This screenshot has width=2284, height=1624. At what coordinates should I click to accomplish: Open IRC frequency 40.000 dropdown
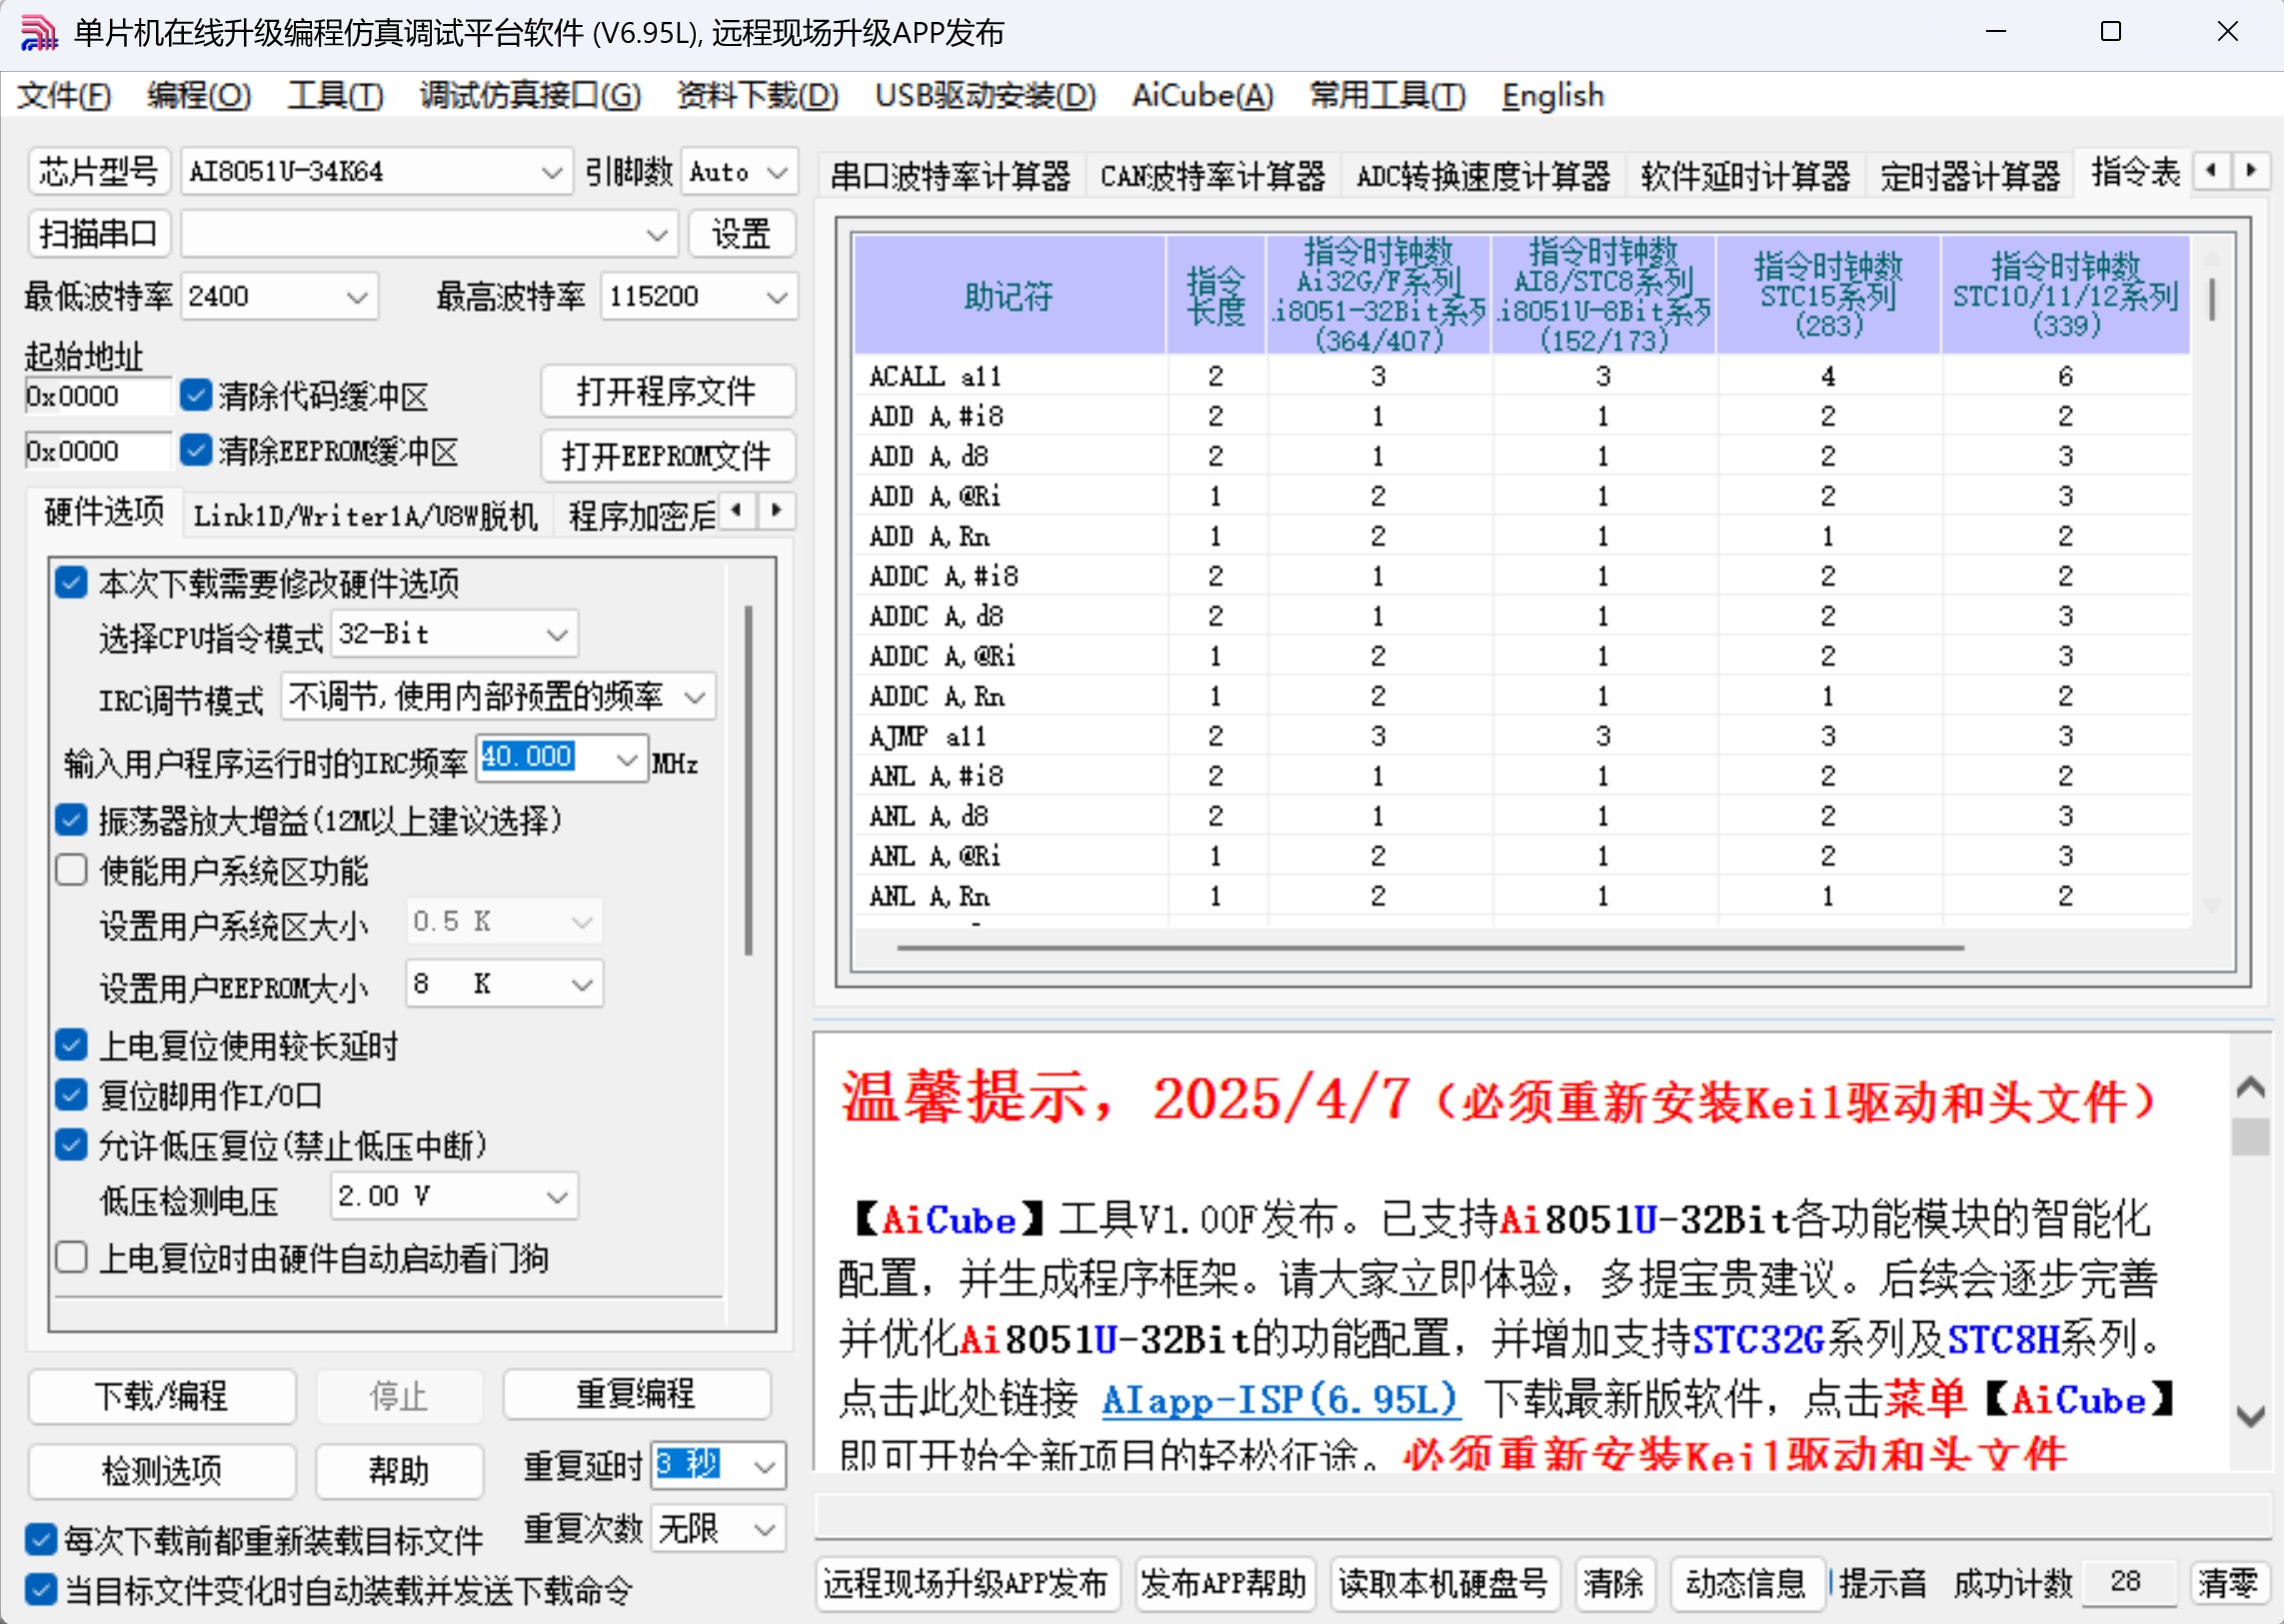[x=561, y=758]
